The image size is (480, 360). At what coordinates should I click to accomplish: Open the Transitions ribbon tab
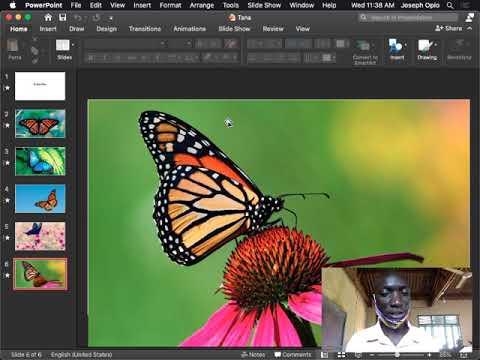[145, 29]
